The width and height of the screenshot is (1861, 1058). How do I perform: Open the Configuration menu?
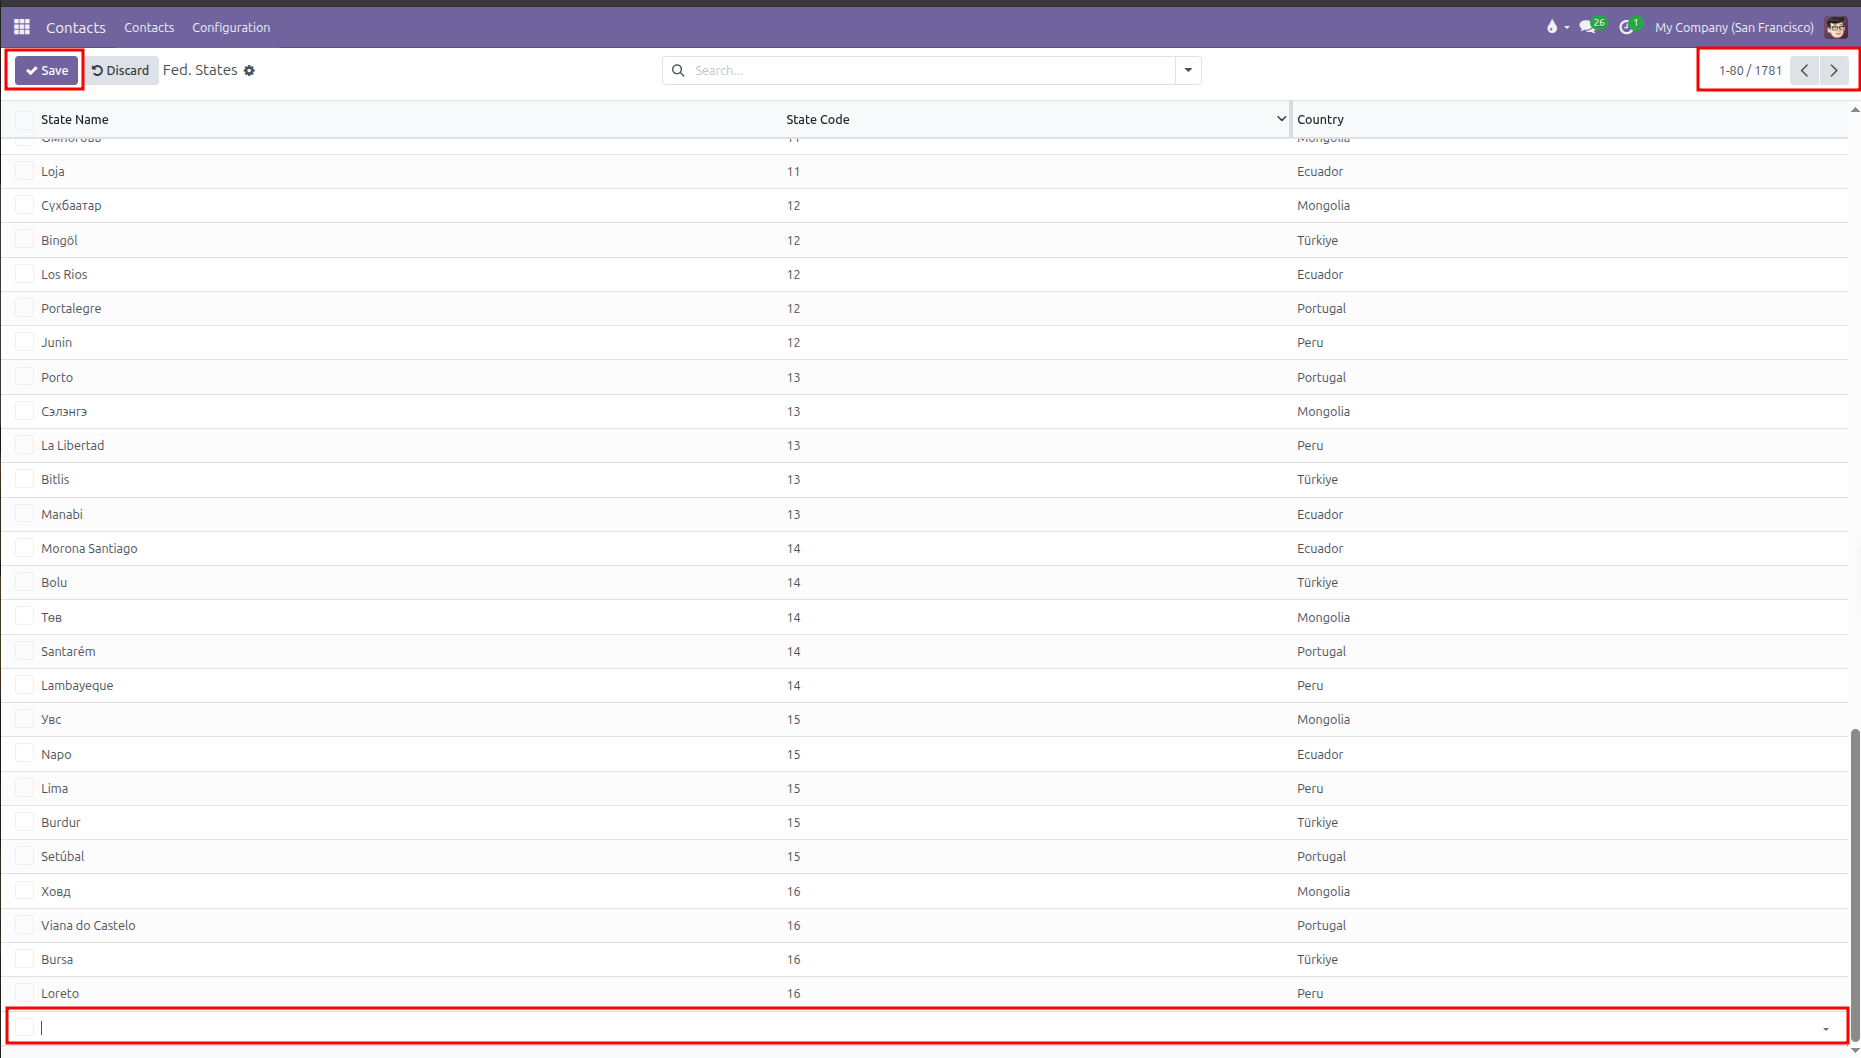(x=231, y=27)
